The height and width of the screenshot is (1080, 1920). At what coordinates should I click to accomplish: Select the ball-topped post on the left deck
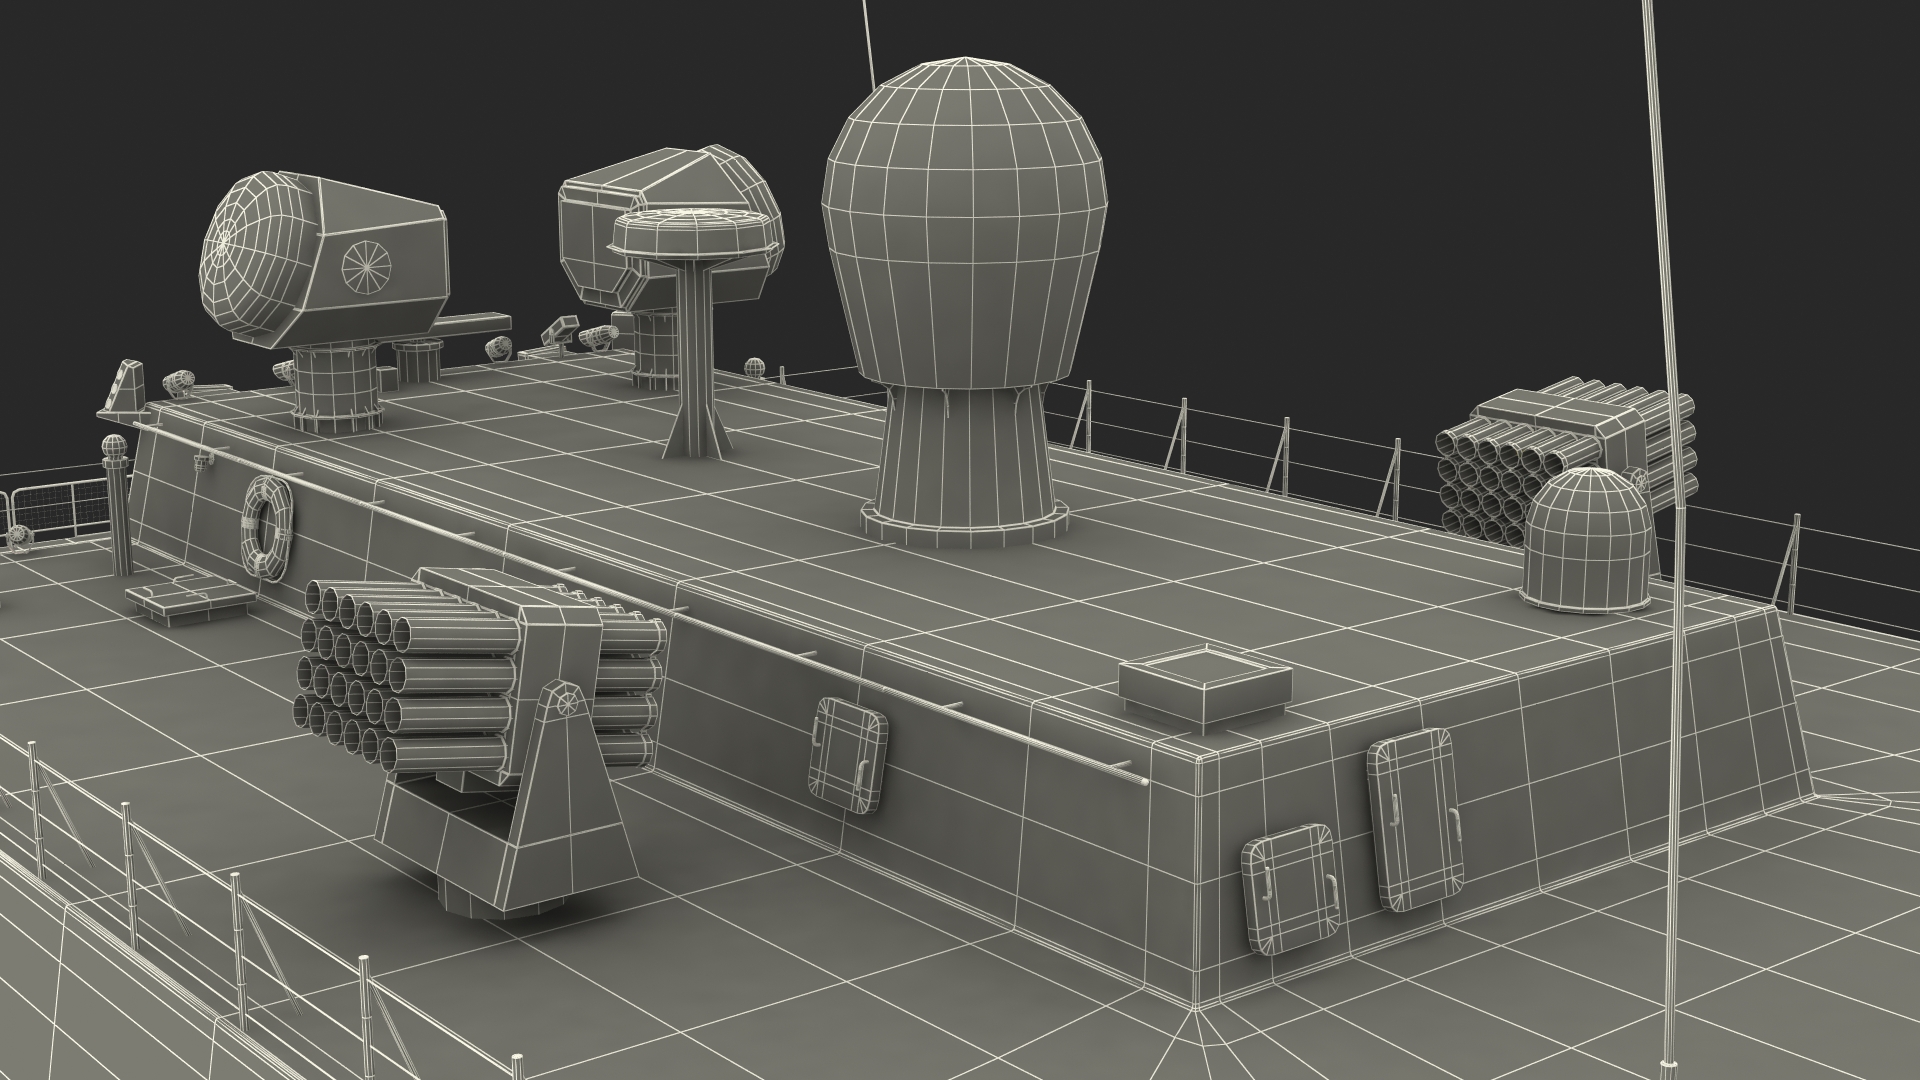pos(119,505)
